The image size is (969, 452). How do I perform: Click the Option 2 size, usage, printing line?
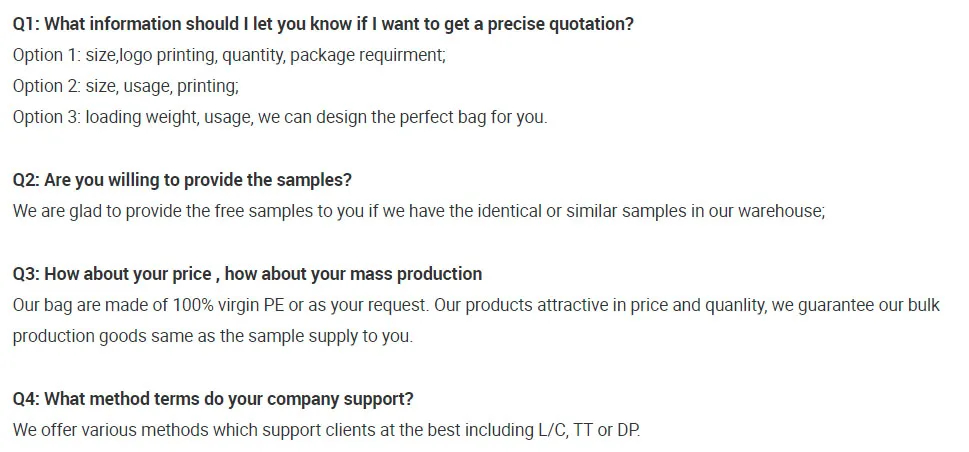coord(125,86)
